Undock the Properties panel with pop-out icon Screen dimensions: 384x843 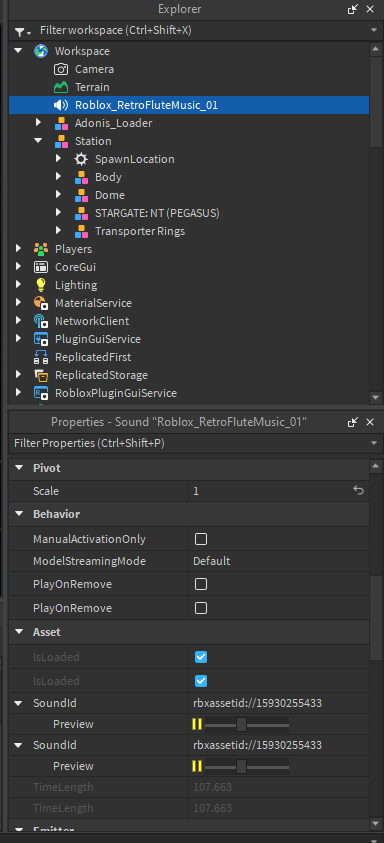pos(353,422)
